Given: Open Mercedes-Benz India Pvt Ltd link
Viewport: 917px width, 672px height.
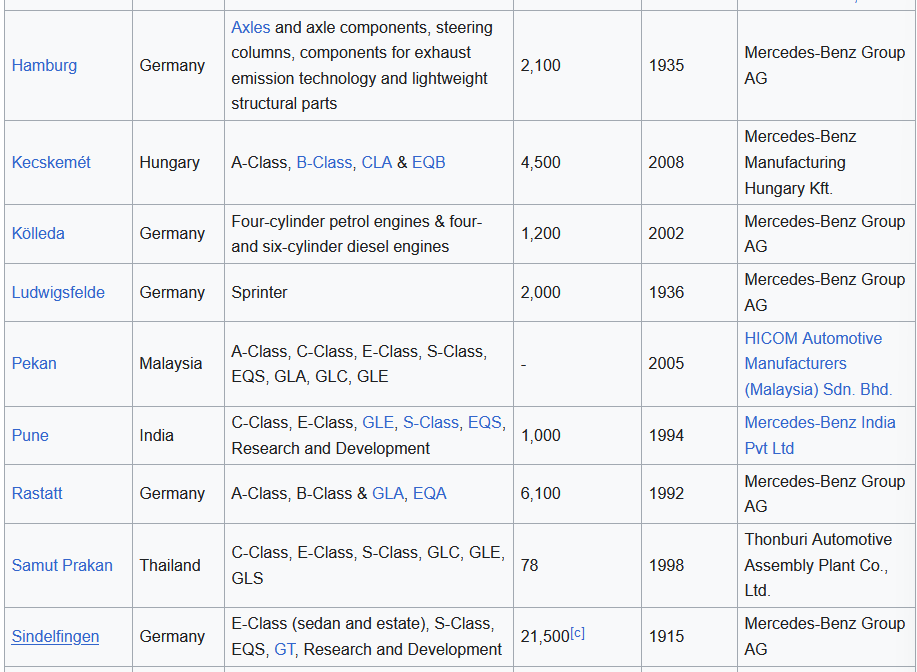Looking at the screenshot, I should tap(819, 435).
